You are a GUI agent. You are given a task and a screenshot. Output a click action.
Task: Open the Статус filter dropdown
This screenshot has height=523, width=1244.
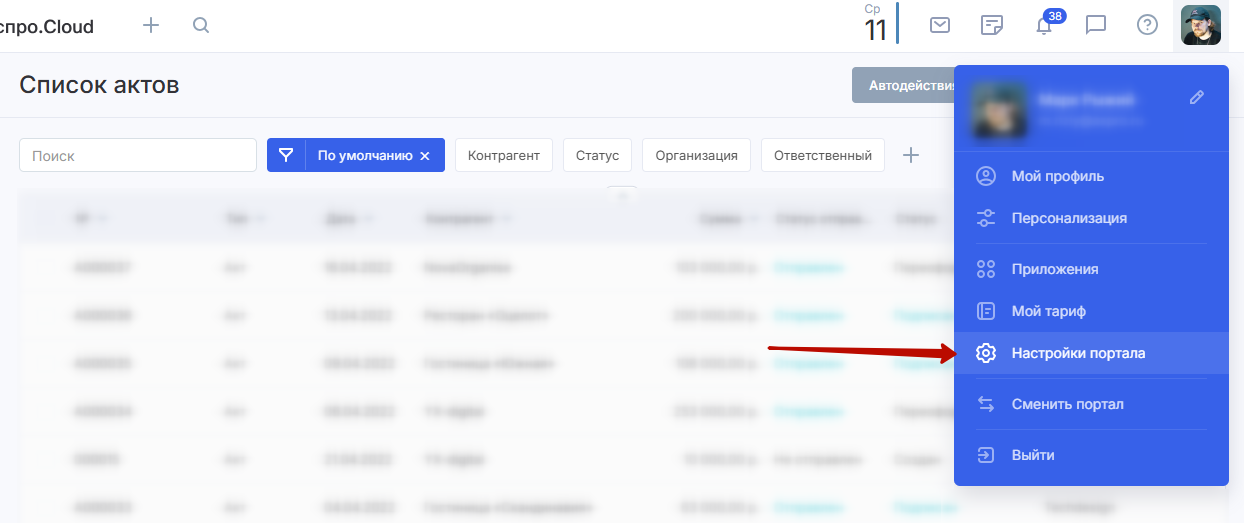(597, 156)
